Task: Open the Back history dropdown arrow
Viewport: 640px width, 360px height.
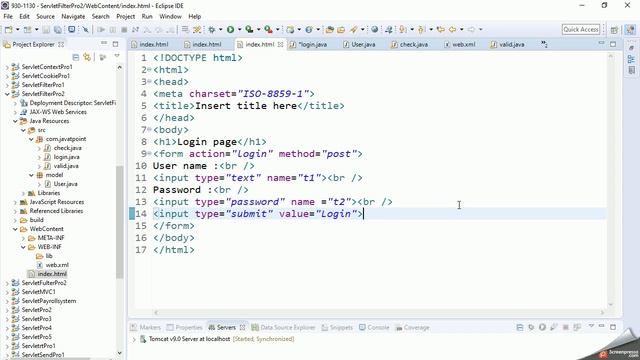Action: (462, 29)
